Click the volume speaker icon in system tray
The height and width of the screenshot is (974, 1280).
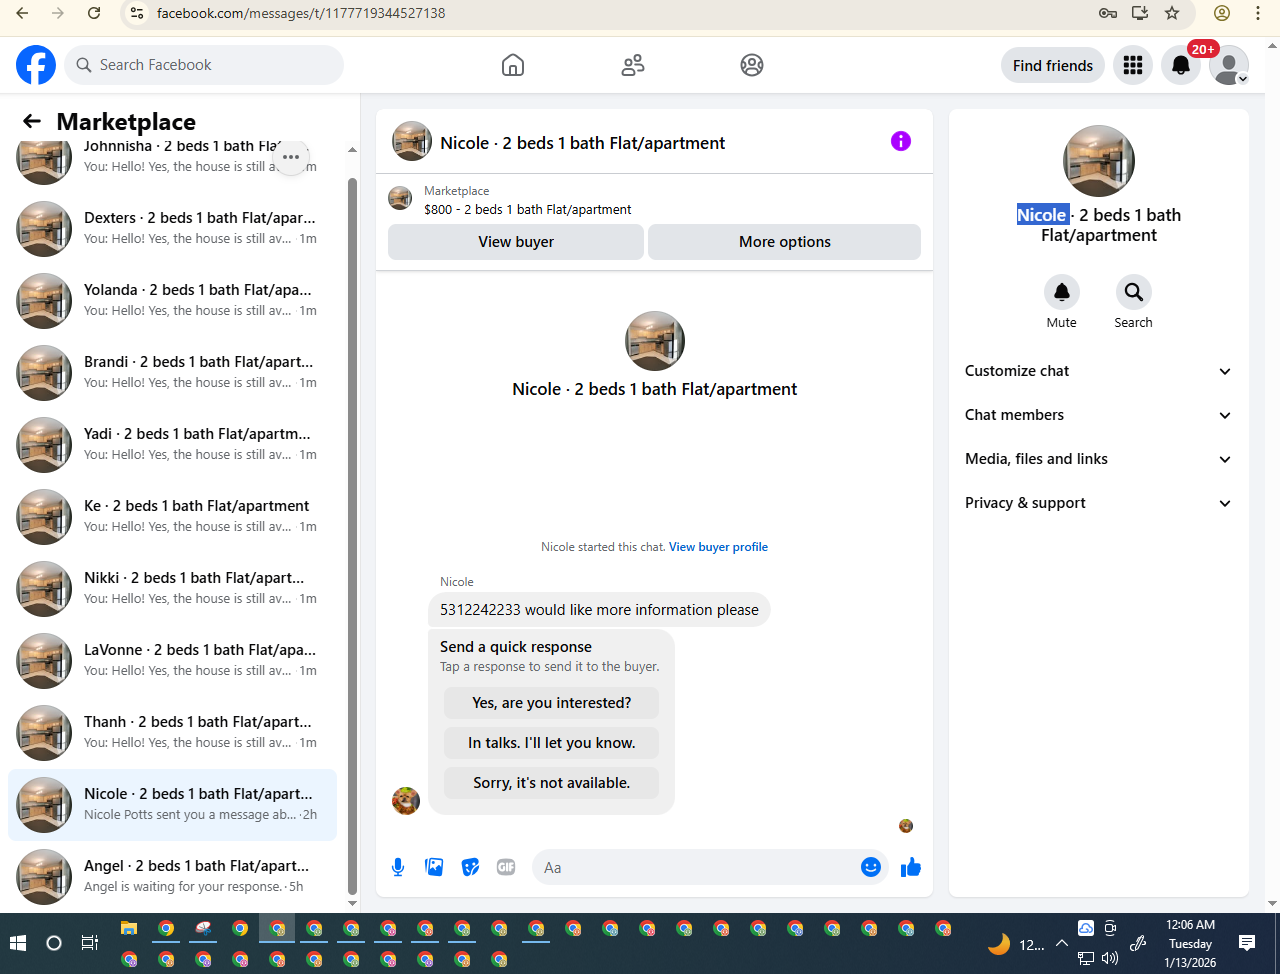pos(1110,958)
